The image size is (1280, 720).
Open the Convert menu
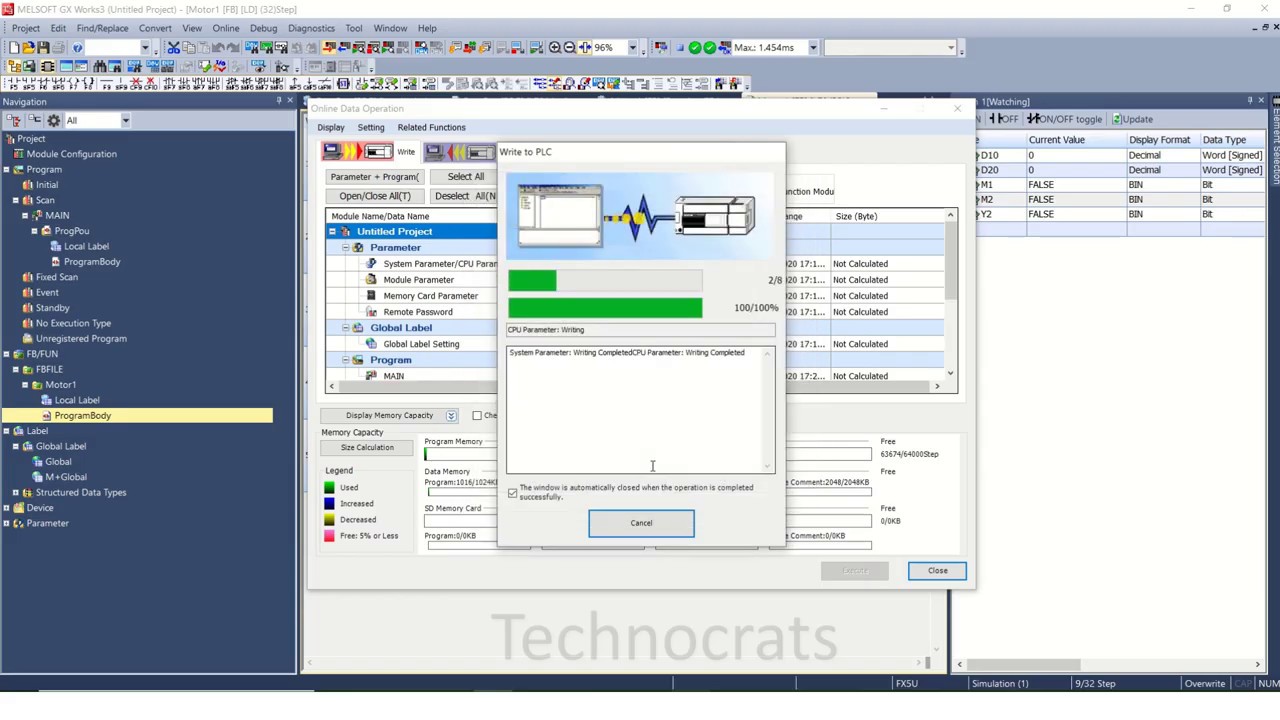coord(155,28)
